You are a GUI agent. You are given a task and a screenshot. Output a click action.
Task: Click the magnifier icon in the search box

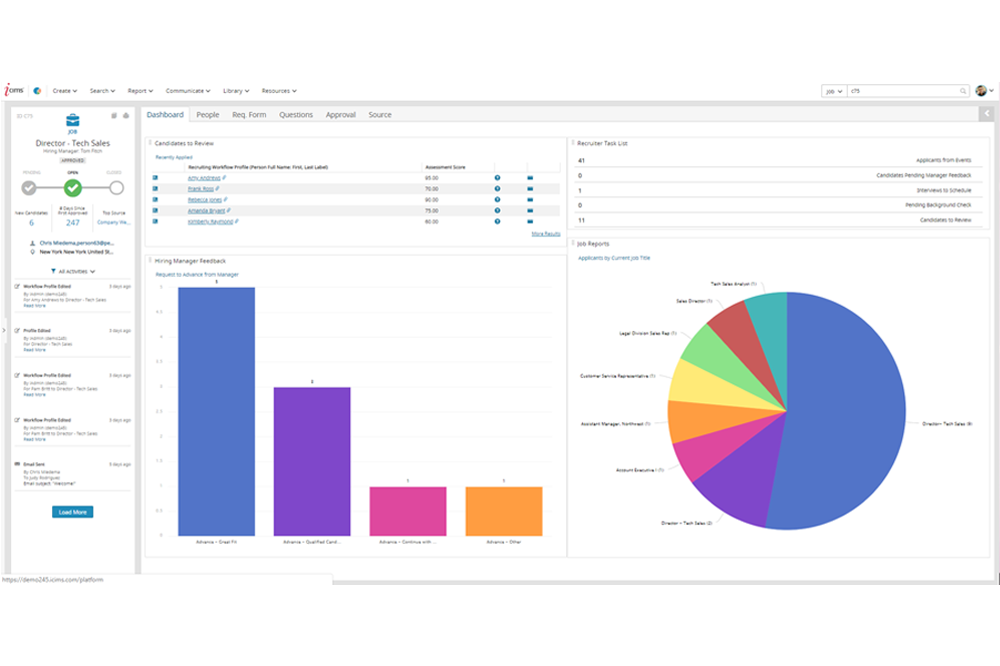coord(964,91)
